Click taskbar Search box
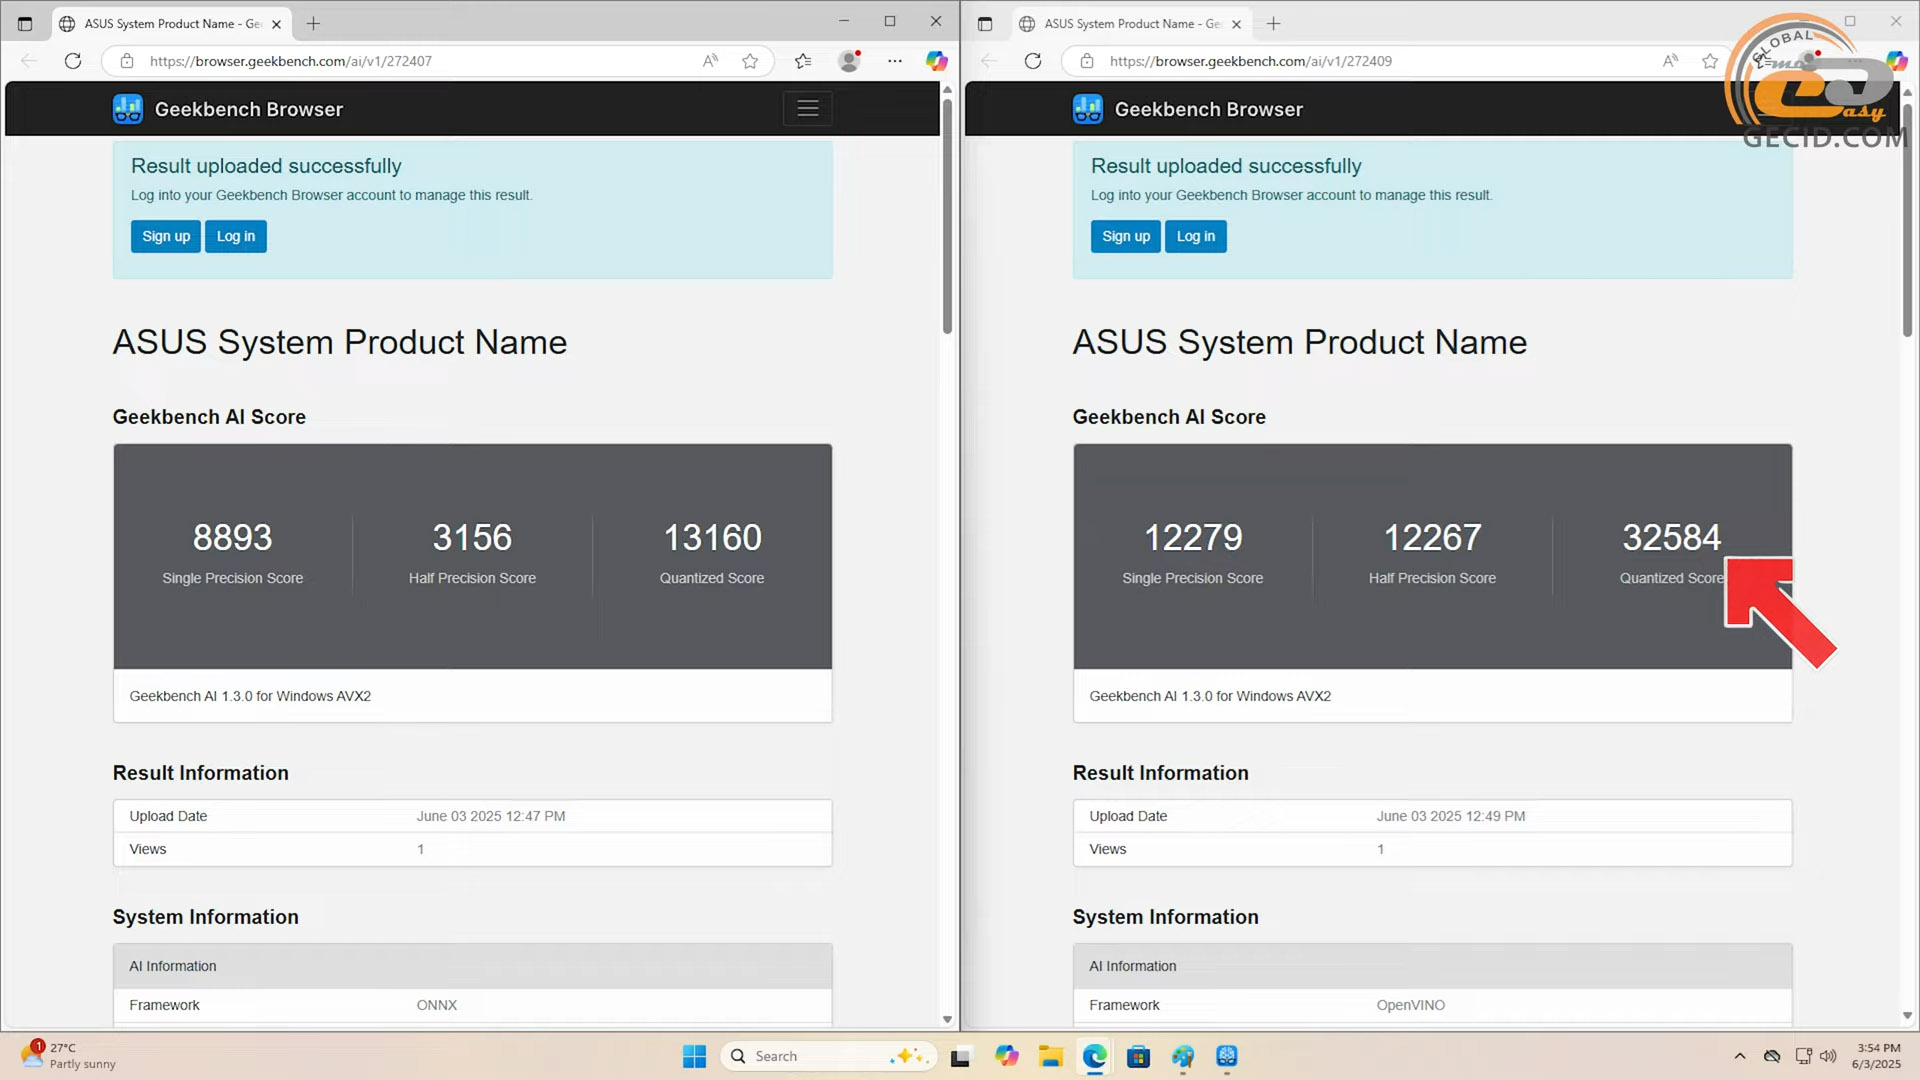Screen dimensions: 1920x1080 [x=828, y=1056]
